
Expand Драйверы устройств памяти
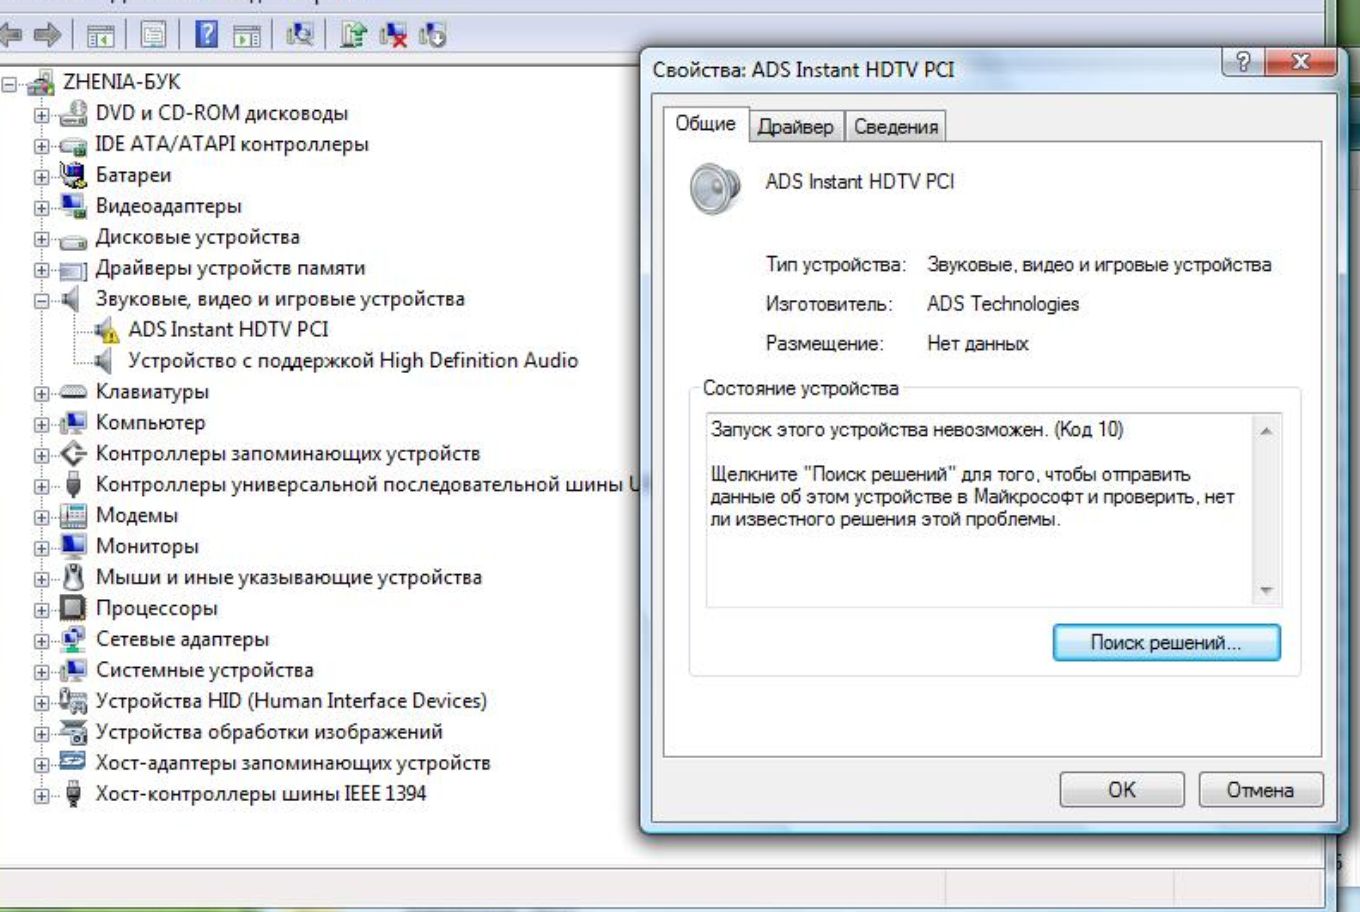[x=41, y=270]
